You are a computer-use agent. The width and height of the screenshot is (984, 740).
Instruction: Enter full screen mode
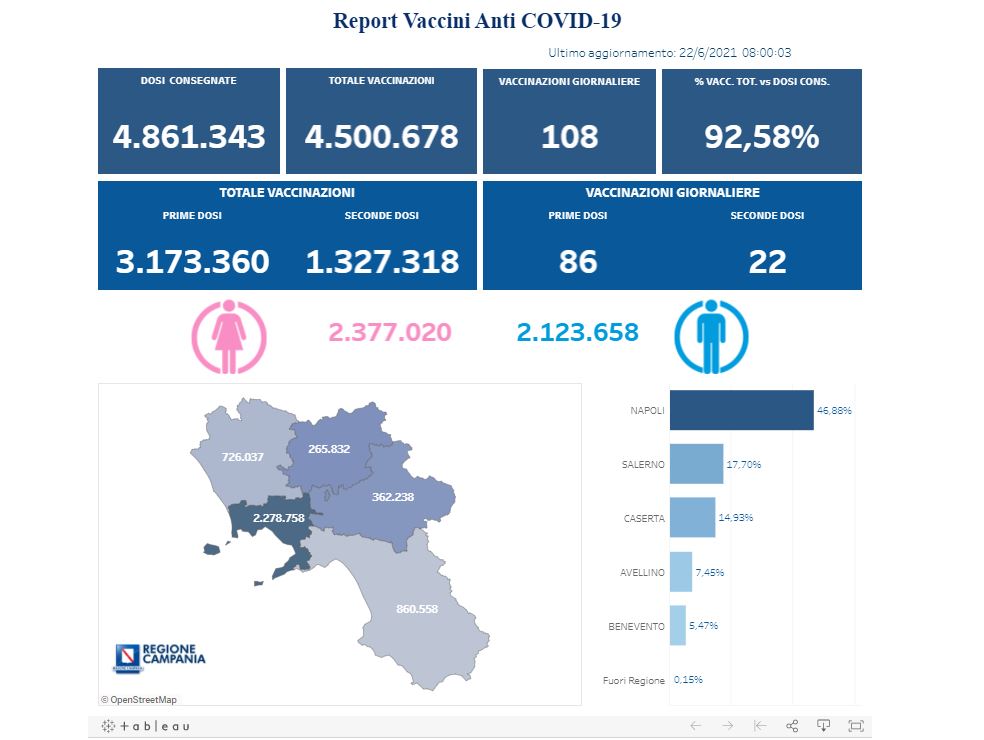tap(855, 725)
